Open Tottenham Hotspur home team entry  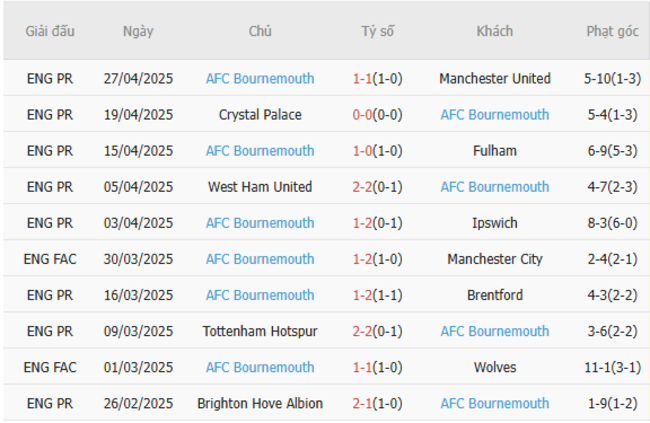(260, 331)
